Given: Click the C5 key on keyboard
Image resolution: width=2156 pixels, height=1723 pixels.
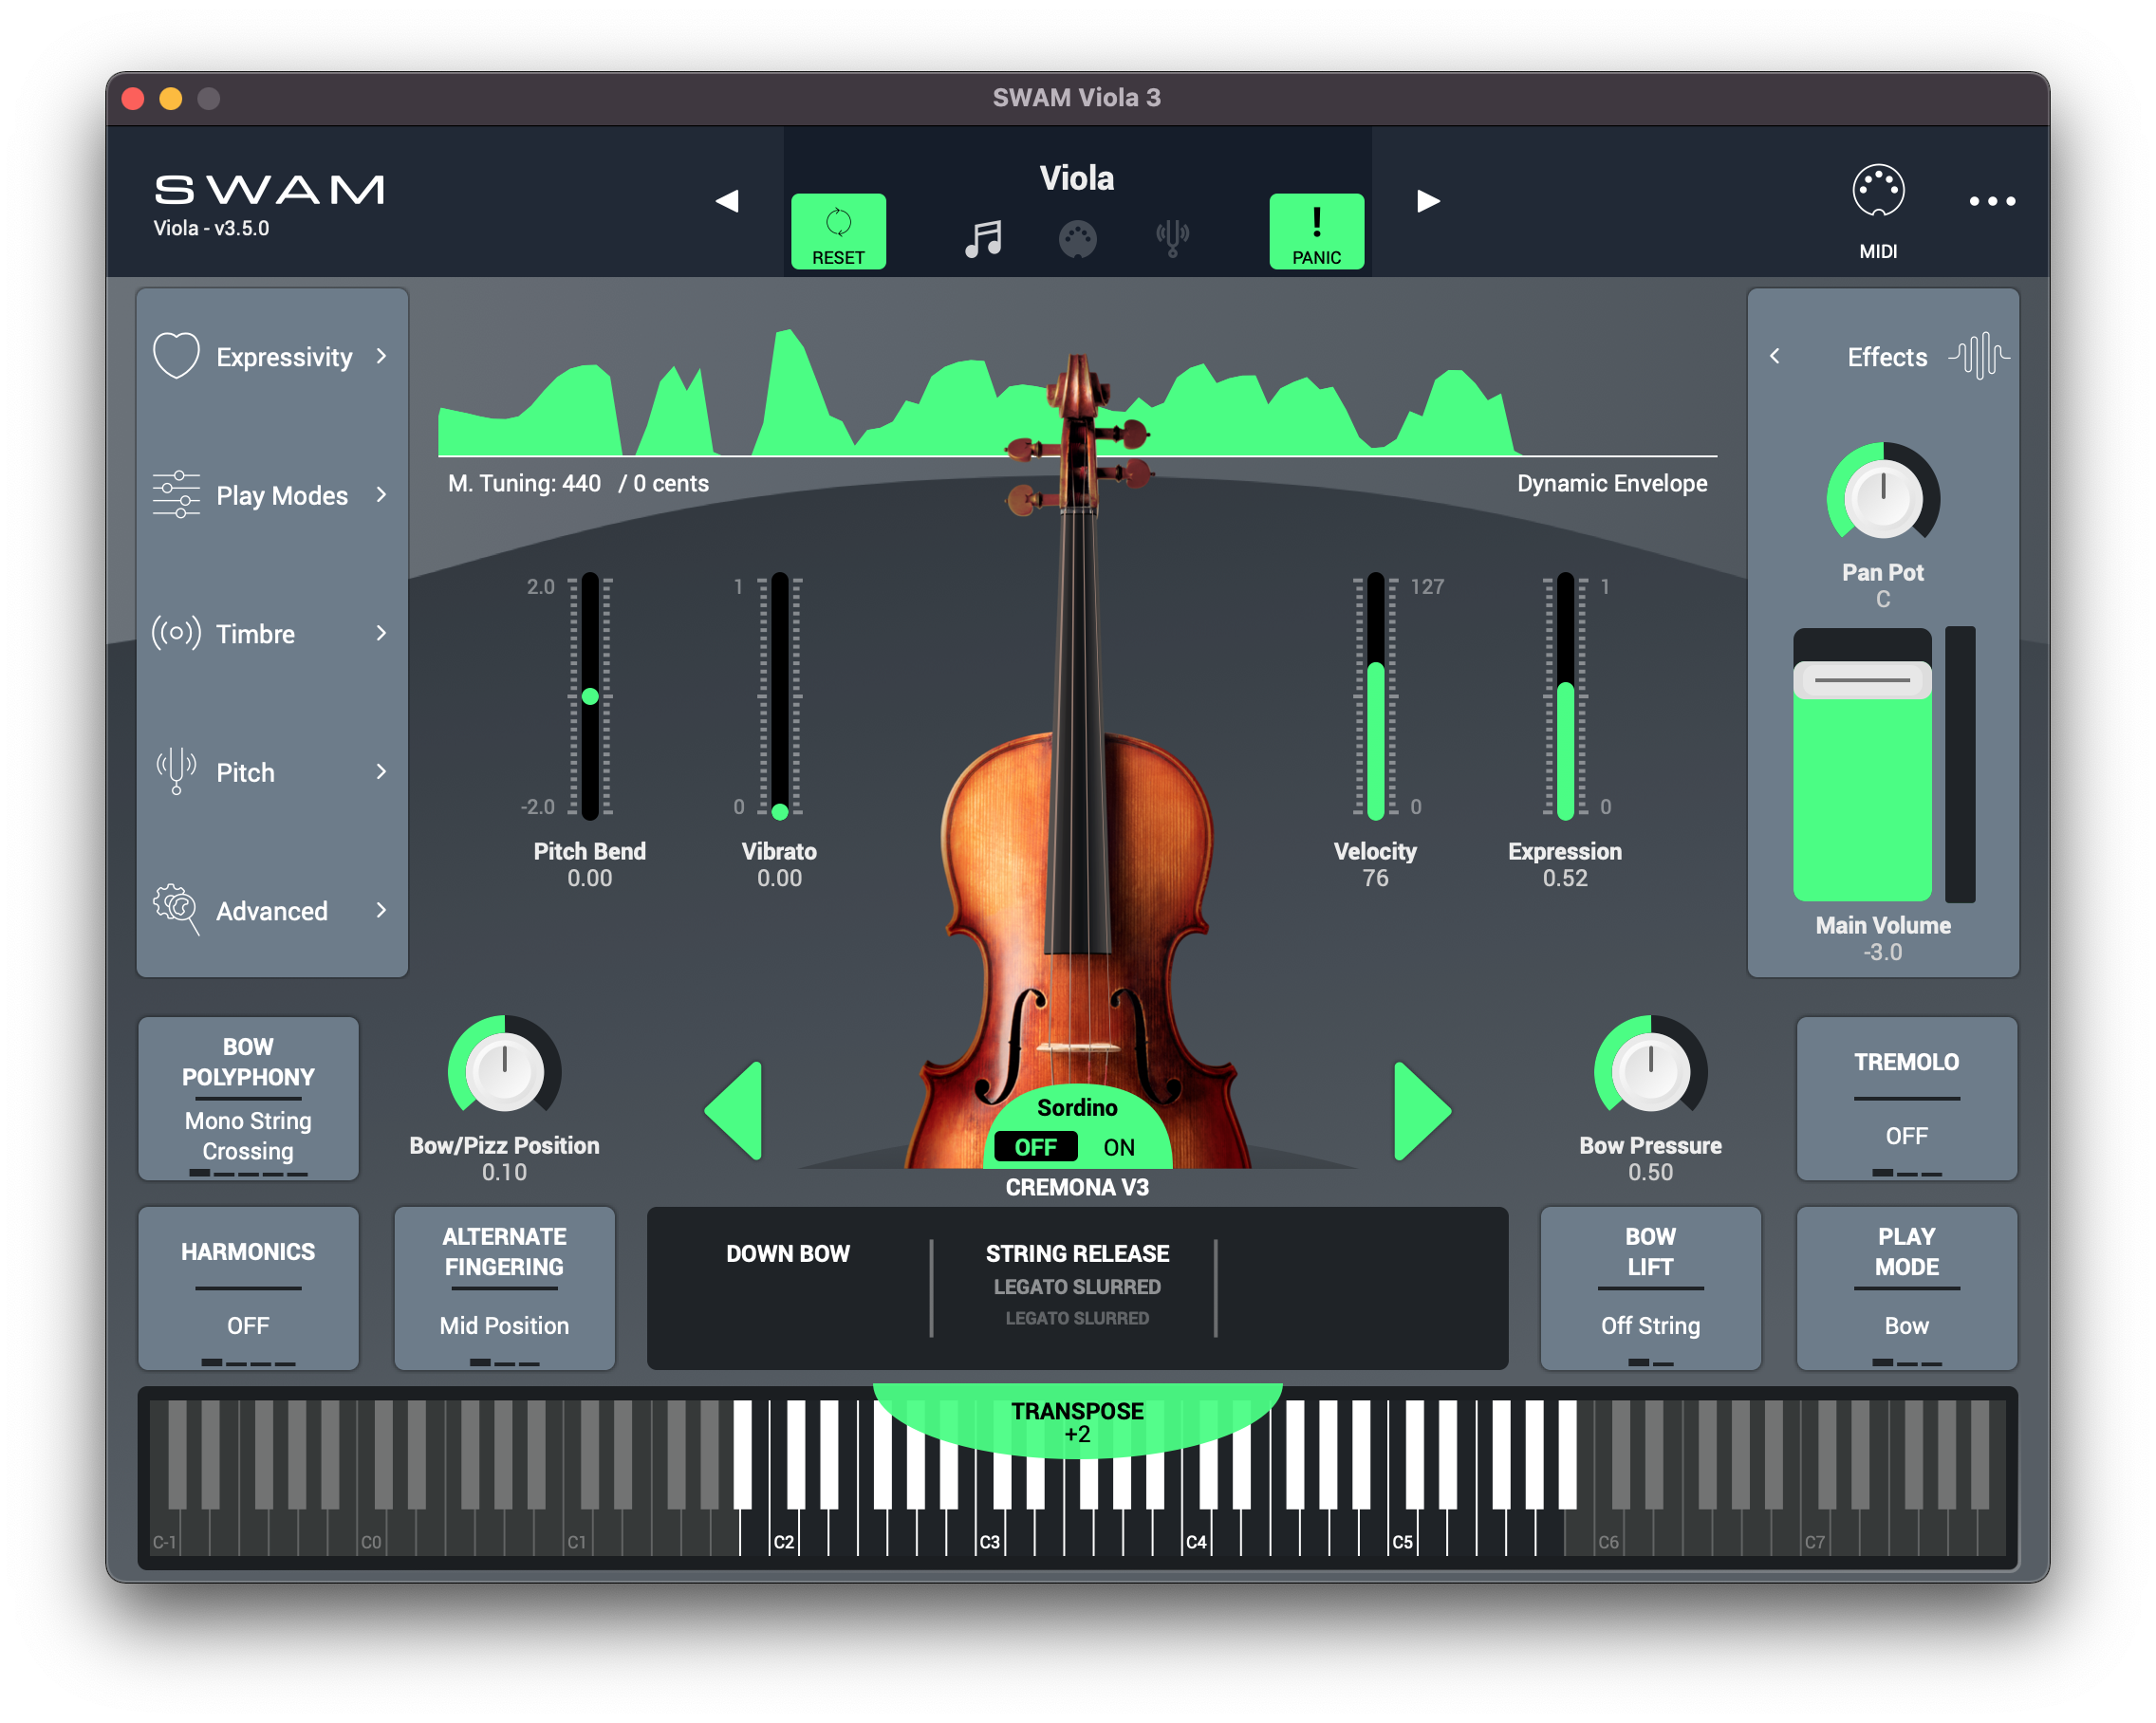Looking at the screenshot, I should 1403,1530.
